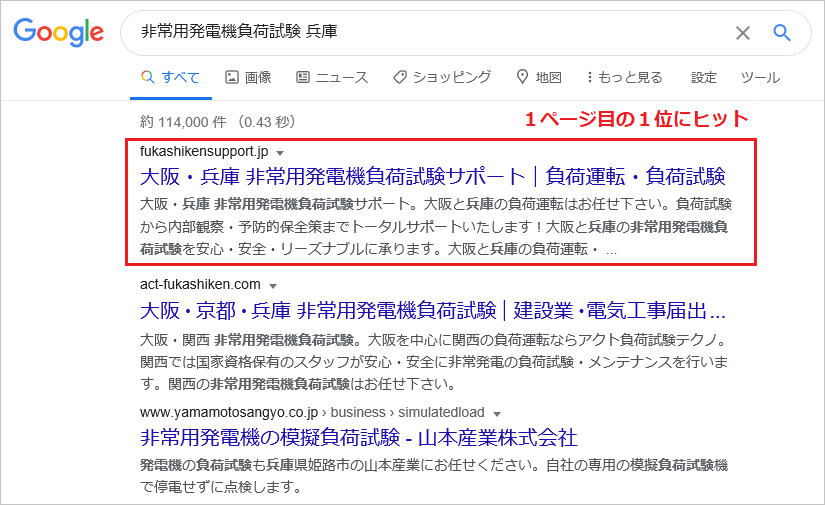Open the 画像 tab

click(x=248, y=78)
